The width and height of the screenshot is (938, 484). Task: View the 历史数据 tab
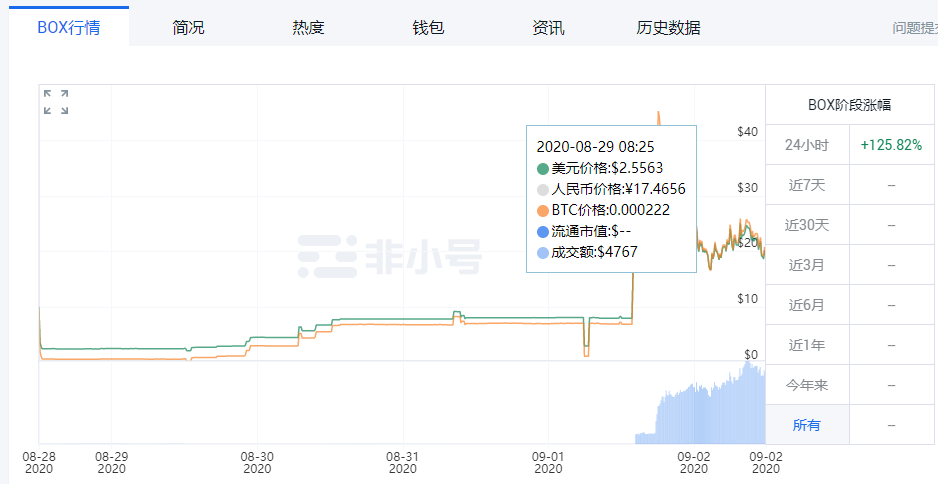point(668,28)
